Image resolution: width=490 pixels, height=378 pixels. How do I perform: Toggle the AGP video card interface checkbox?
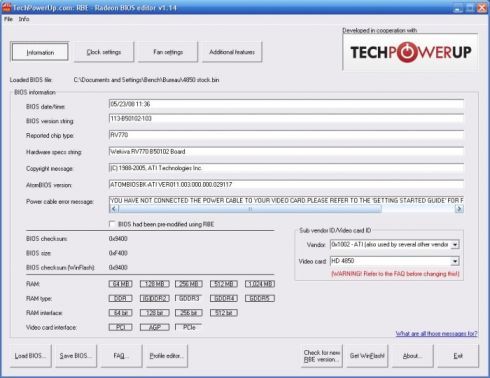coord(155,327)
